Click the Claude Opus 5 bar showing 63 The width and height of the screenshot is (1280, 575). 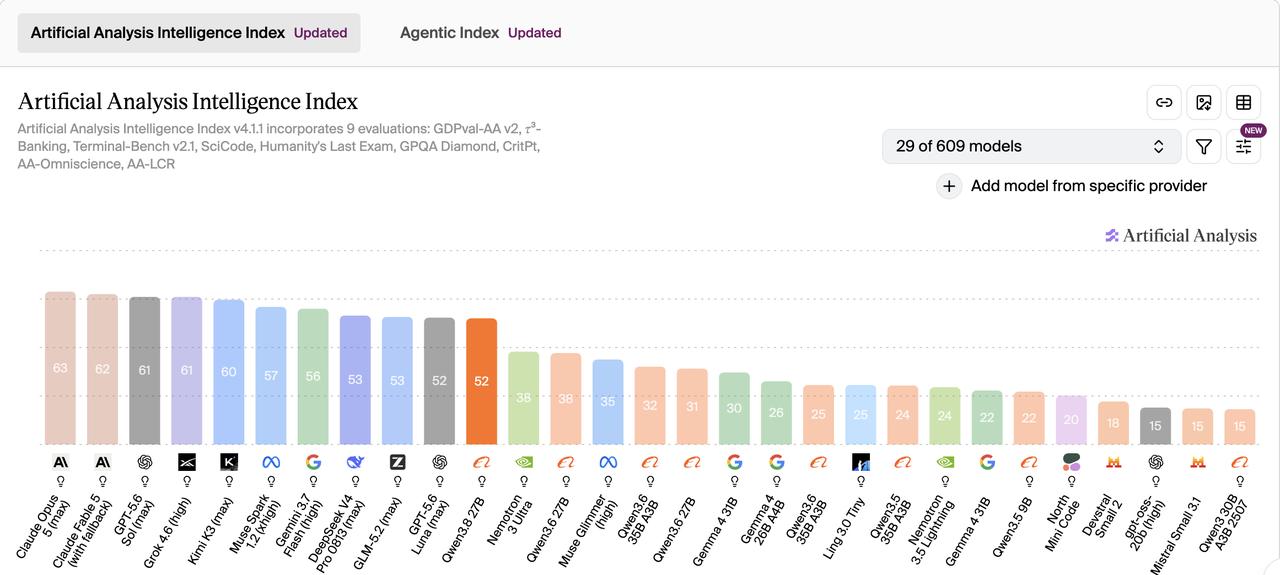point(60,368)
